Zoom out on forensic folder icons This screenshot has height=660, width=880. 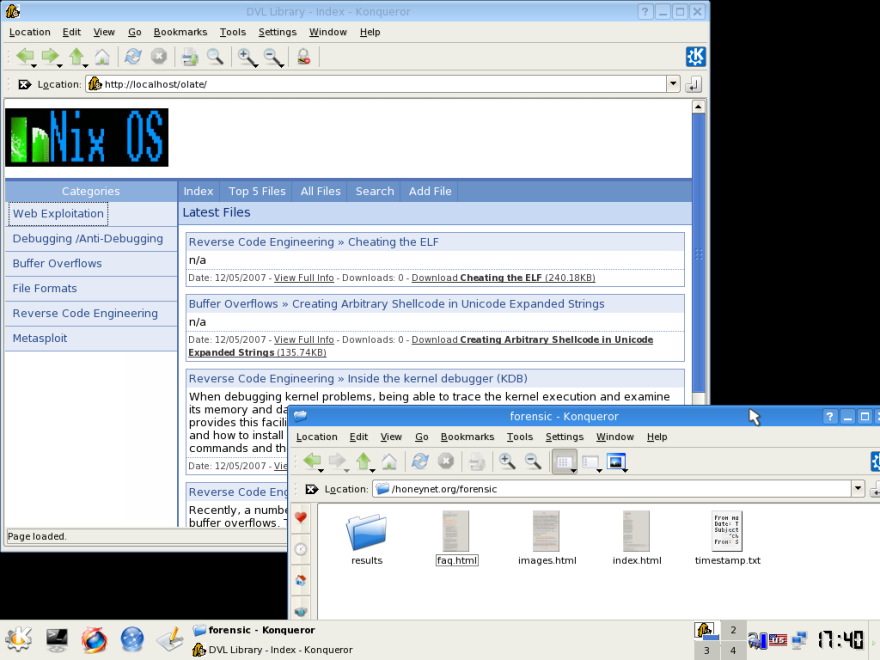[533, 461]
